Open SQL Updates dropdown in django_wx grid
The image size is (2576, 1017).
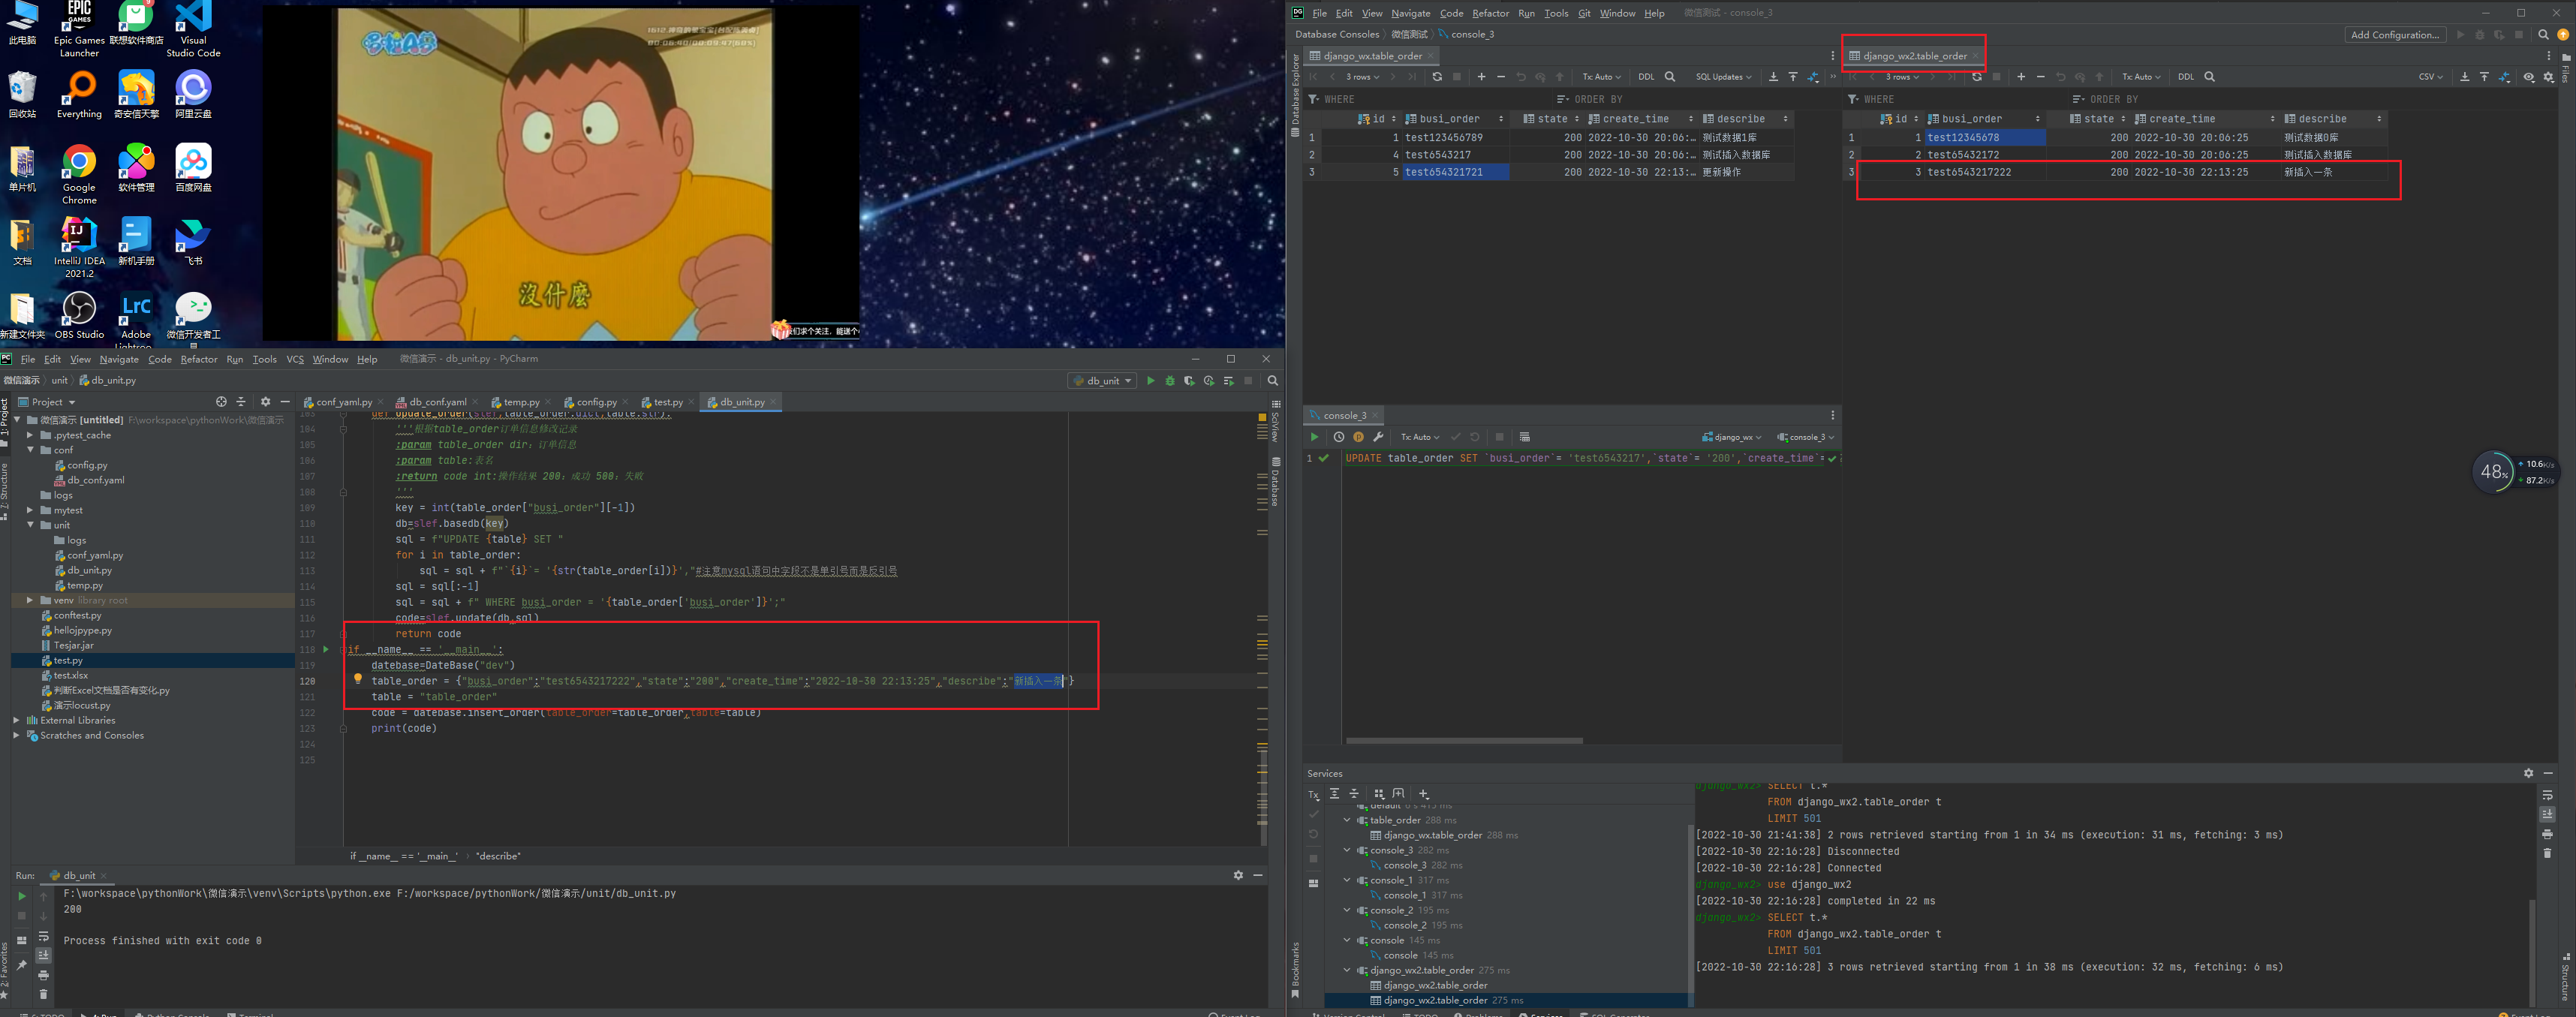(x=1723, y=77)
